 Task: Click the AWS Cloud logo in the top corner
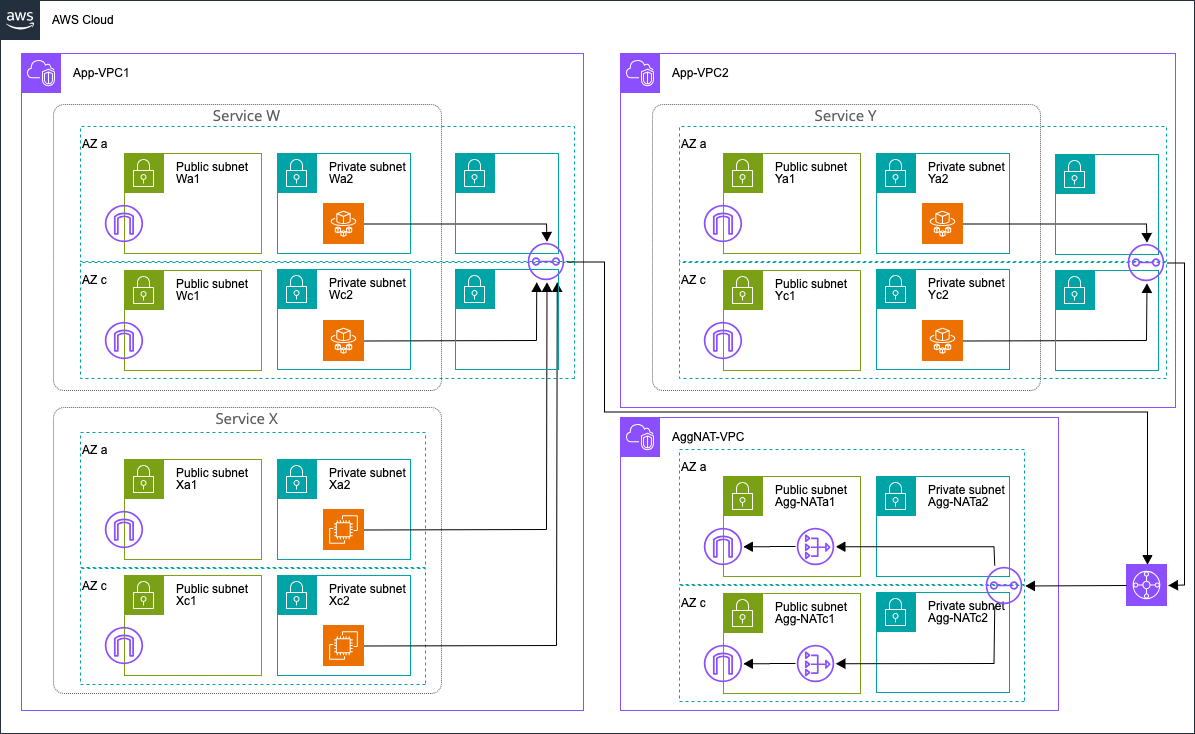click(x=19, y=20)
